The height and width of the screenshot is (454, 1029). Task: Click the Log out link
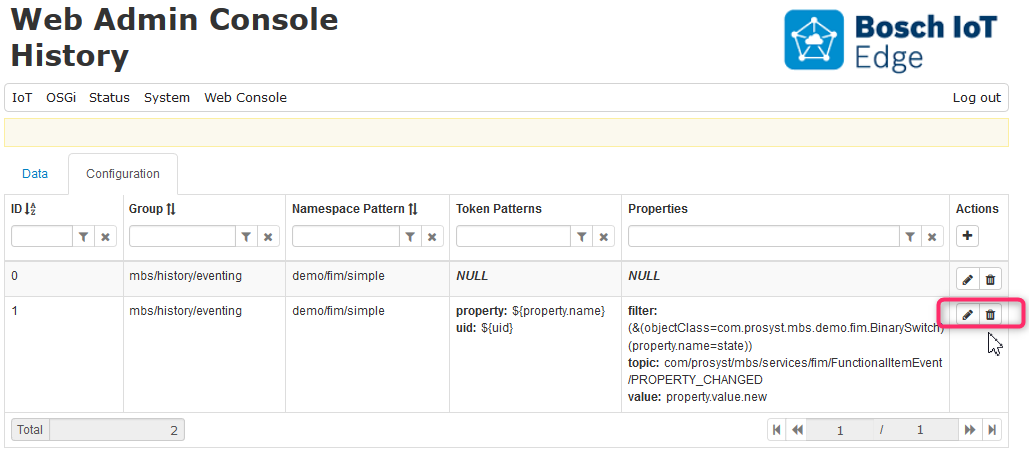click(x=976, y=98)
